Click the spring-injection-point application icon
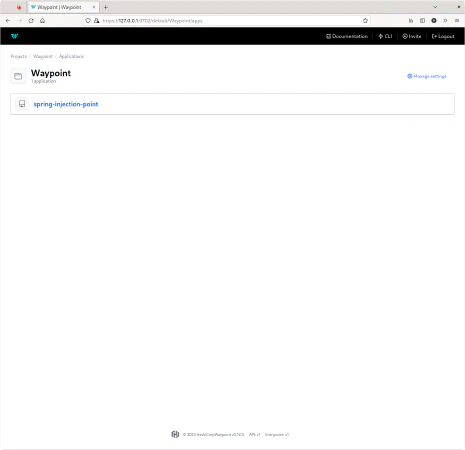This screenshot has width=465, height=450. click(x=22, y=104)
